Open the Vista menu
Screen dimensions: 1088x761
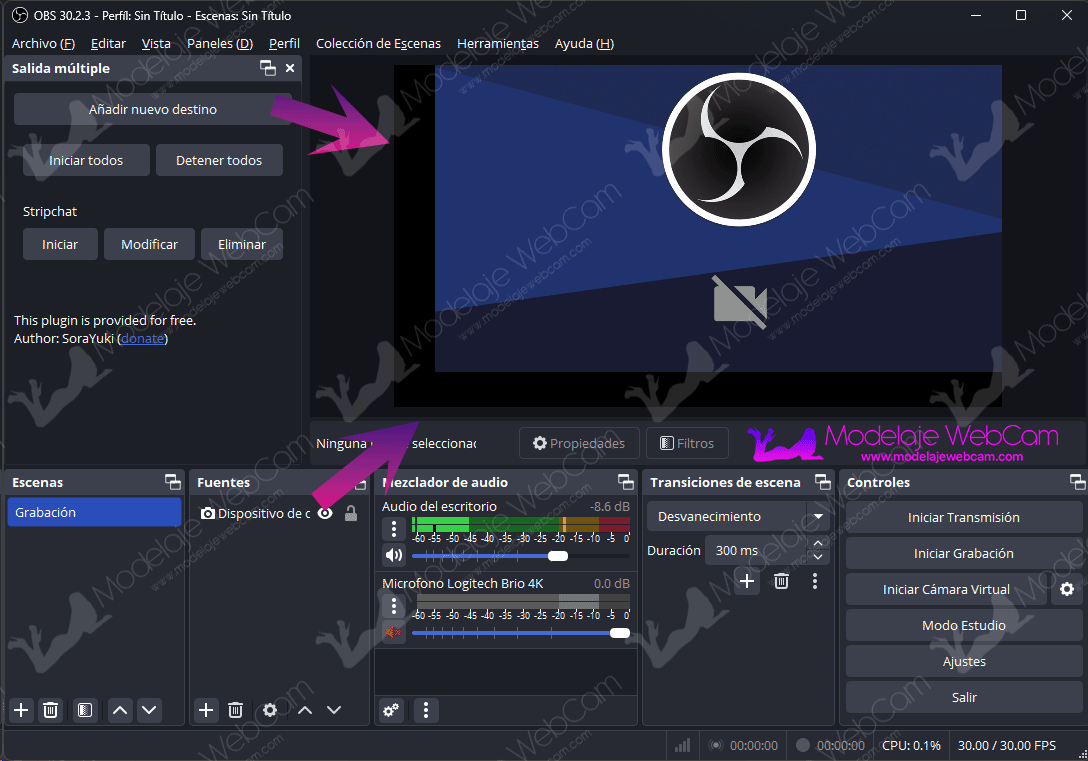click(x=156, y=44)
